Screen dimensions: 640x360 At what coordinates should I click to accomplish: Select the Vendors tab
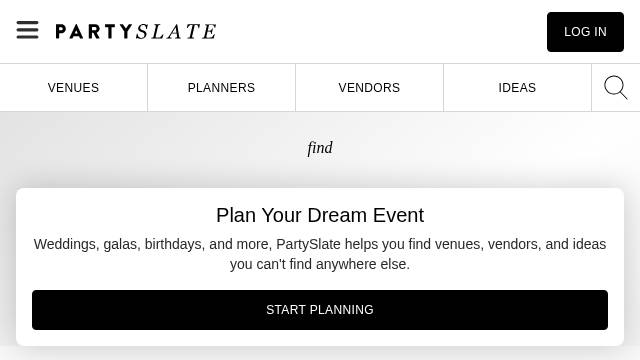[x=369, y=87]
